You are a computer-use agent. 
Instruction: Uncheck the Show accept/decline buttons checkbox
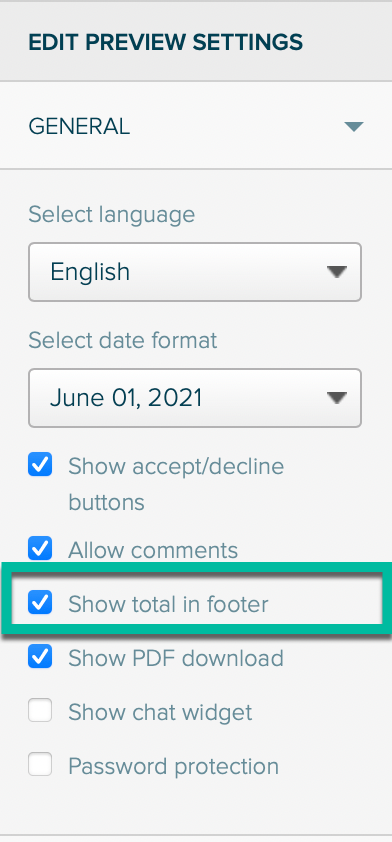click(x=40, y=464)
